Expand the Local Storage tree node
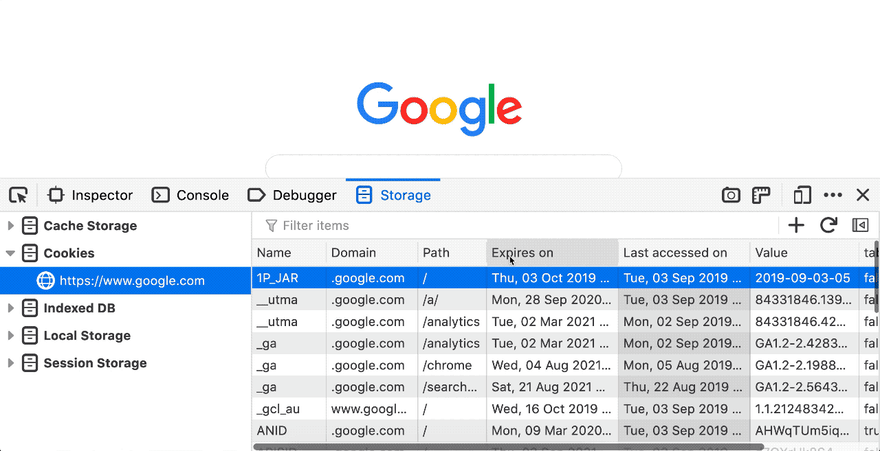This screenshot has width=880, height=451. [10, 335]
